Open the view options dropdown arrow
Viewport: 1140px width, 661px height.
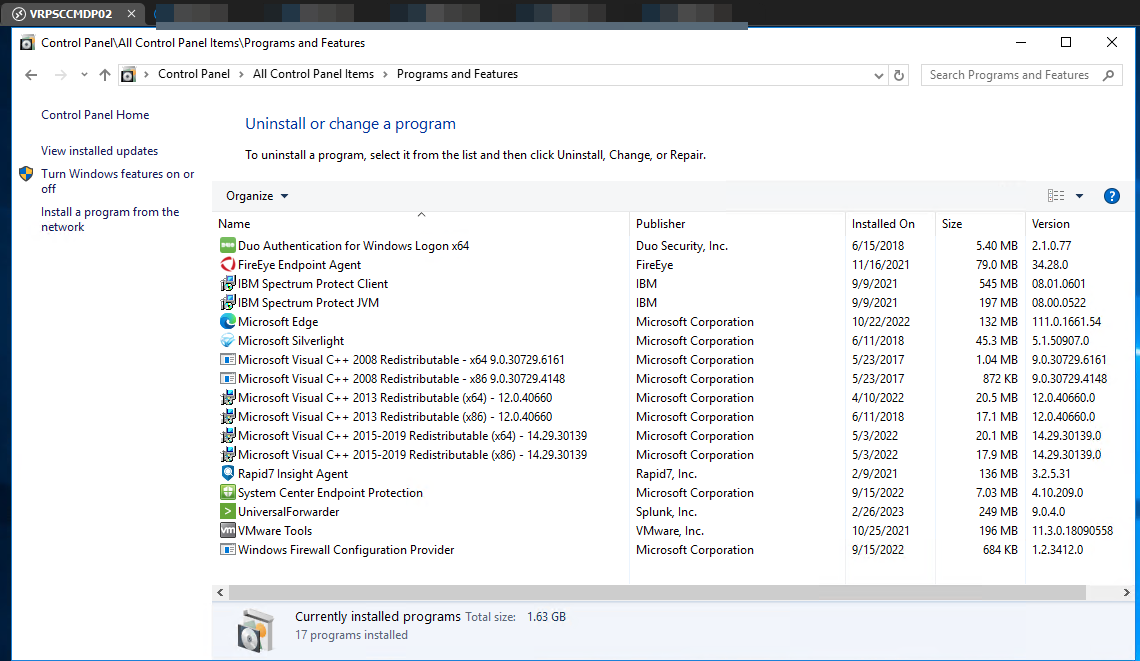pyautogui.click(x=1079, y=196)
